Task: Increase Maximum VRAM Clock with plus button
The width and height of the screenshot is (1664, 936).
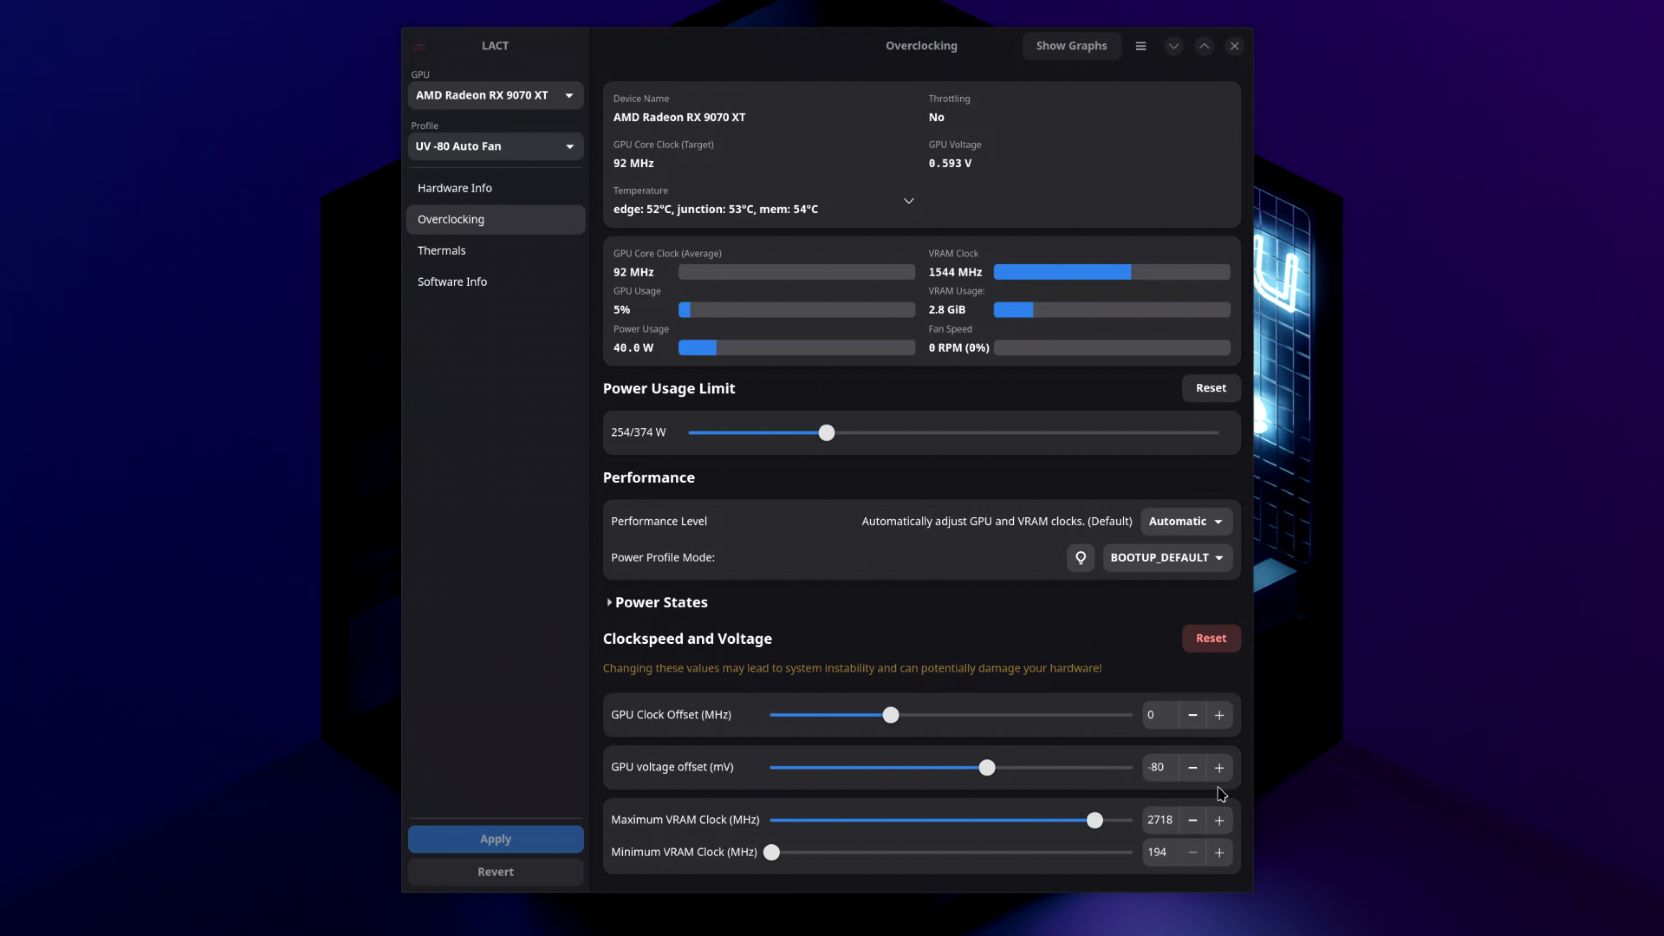Action: tap(1219, 820)
